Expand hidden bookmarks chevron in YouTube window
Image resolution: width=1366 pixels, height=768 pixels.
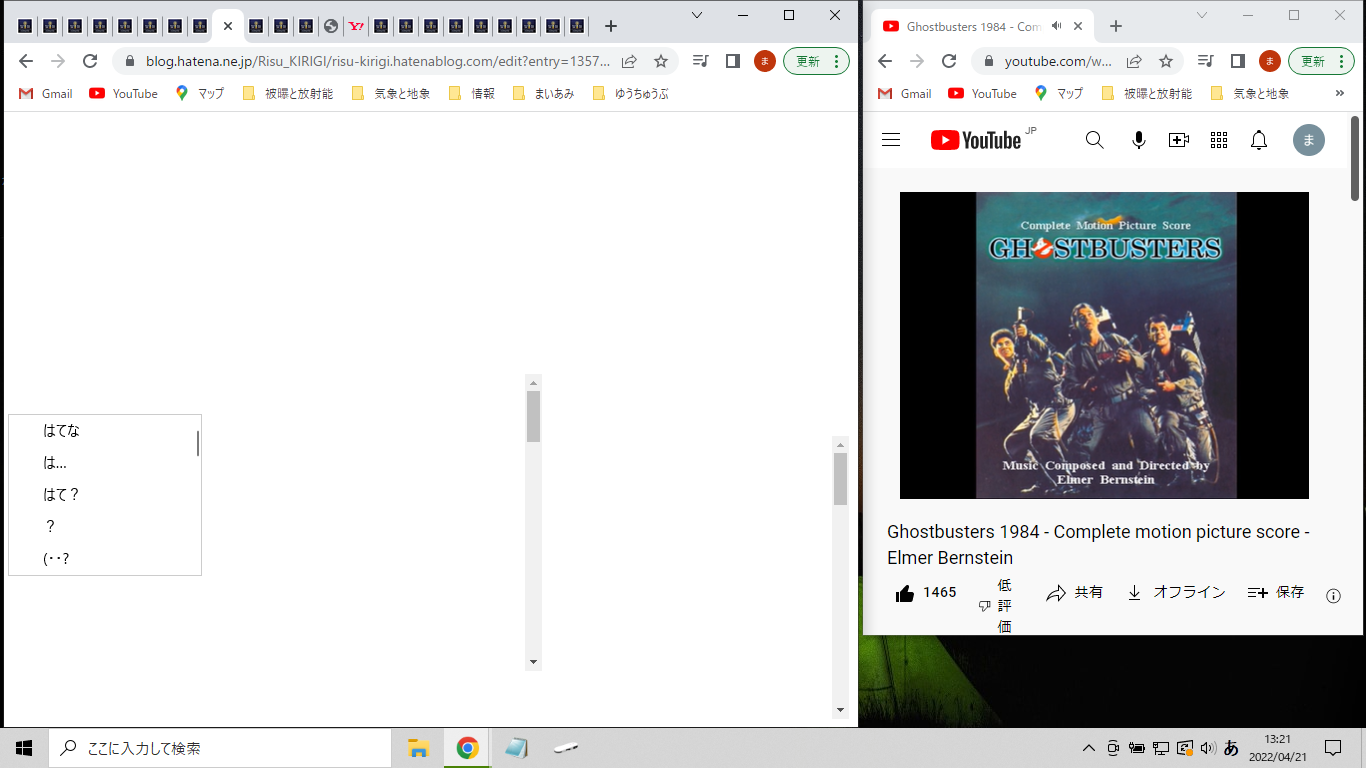coord(1340,93)
